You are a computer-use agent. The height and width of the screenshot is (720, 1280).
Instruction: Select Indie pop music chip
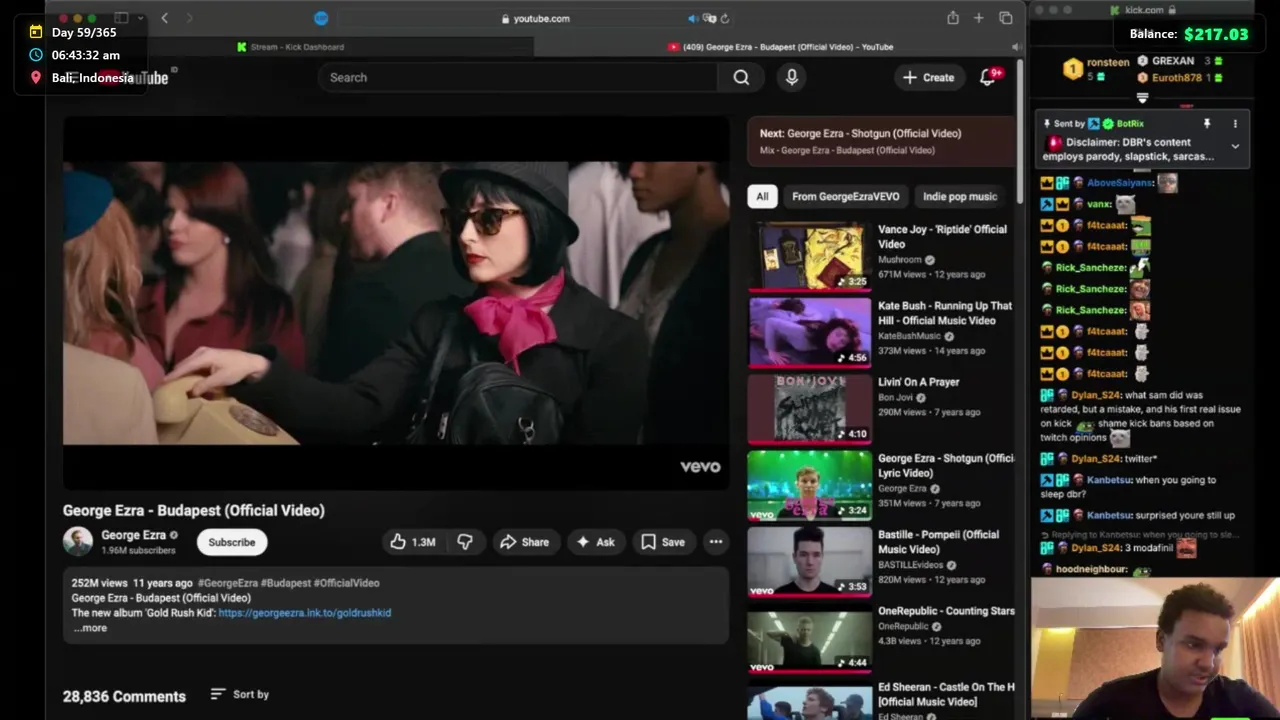[x=960, y=196]
